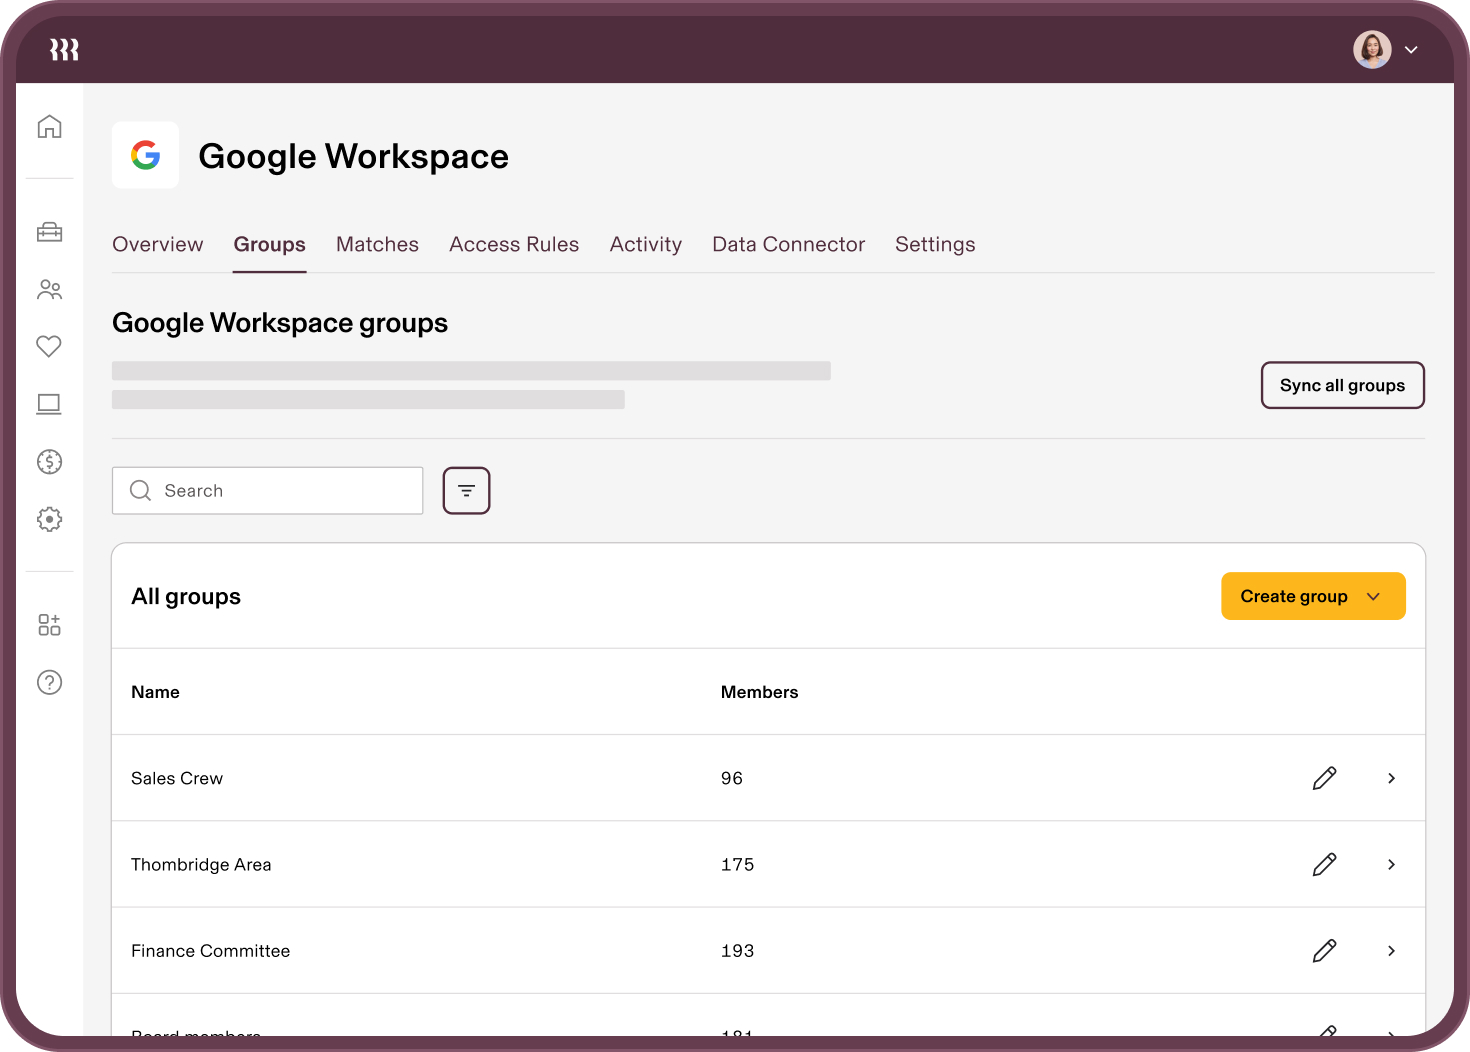Click the Rippling logo in the top bar

(65, 50)
